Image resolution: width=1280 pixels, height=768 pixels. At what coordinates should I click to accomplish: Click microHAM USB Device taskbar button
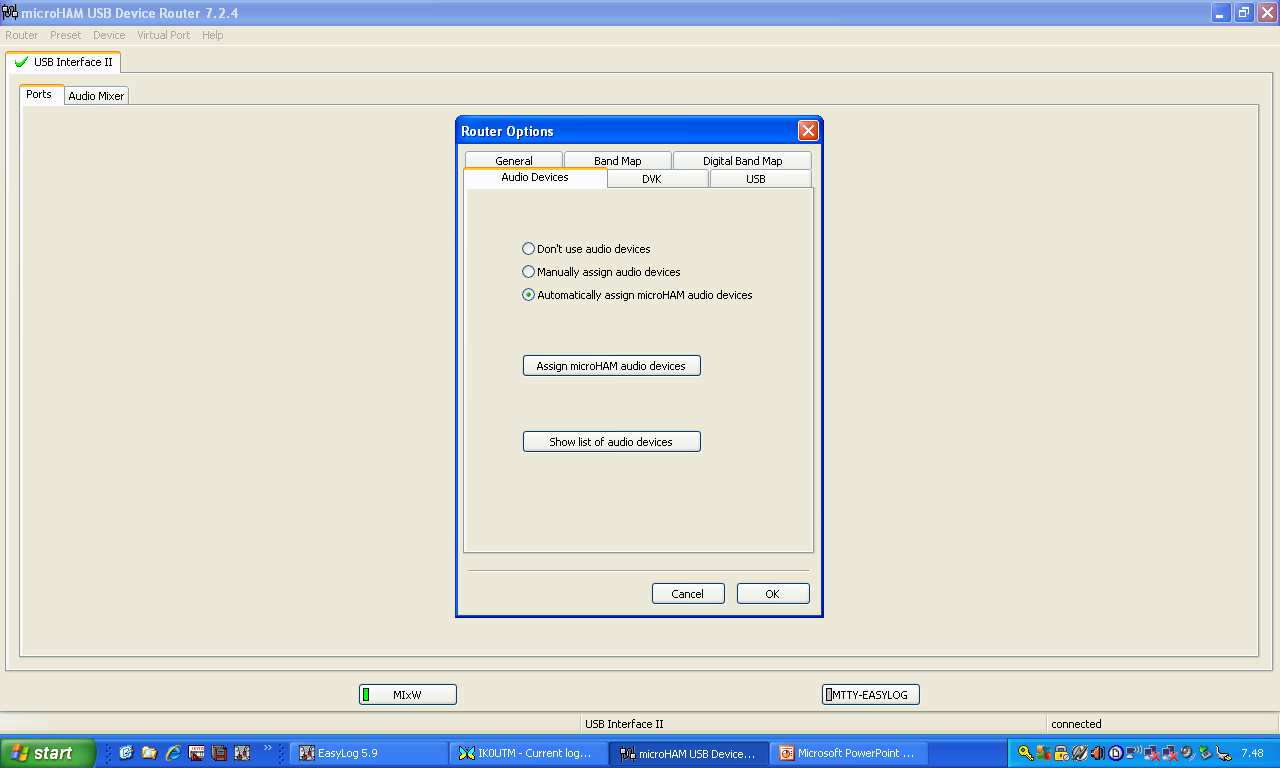click(x=689, y=754)
